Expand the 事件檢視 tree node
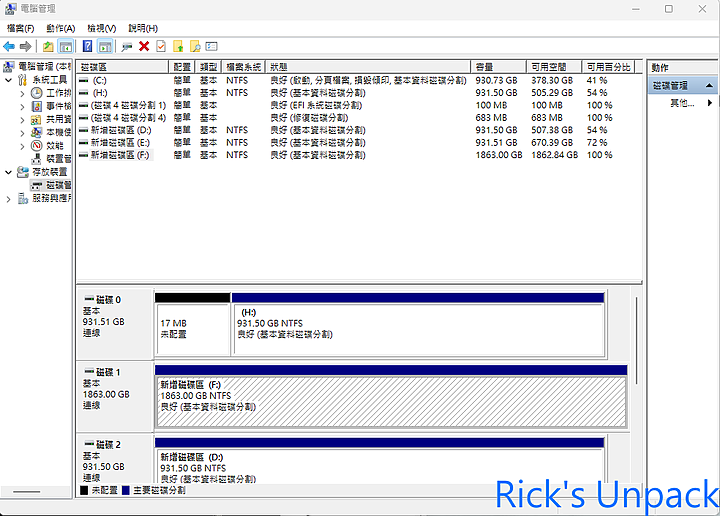Screen dimensions: 720x516 pyautogui.click(x=22, y=107)
